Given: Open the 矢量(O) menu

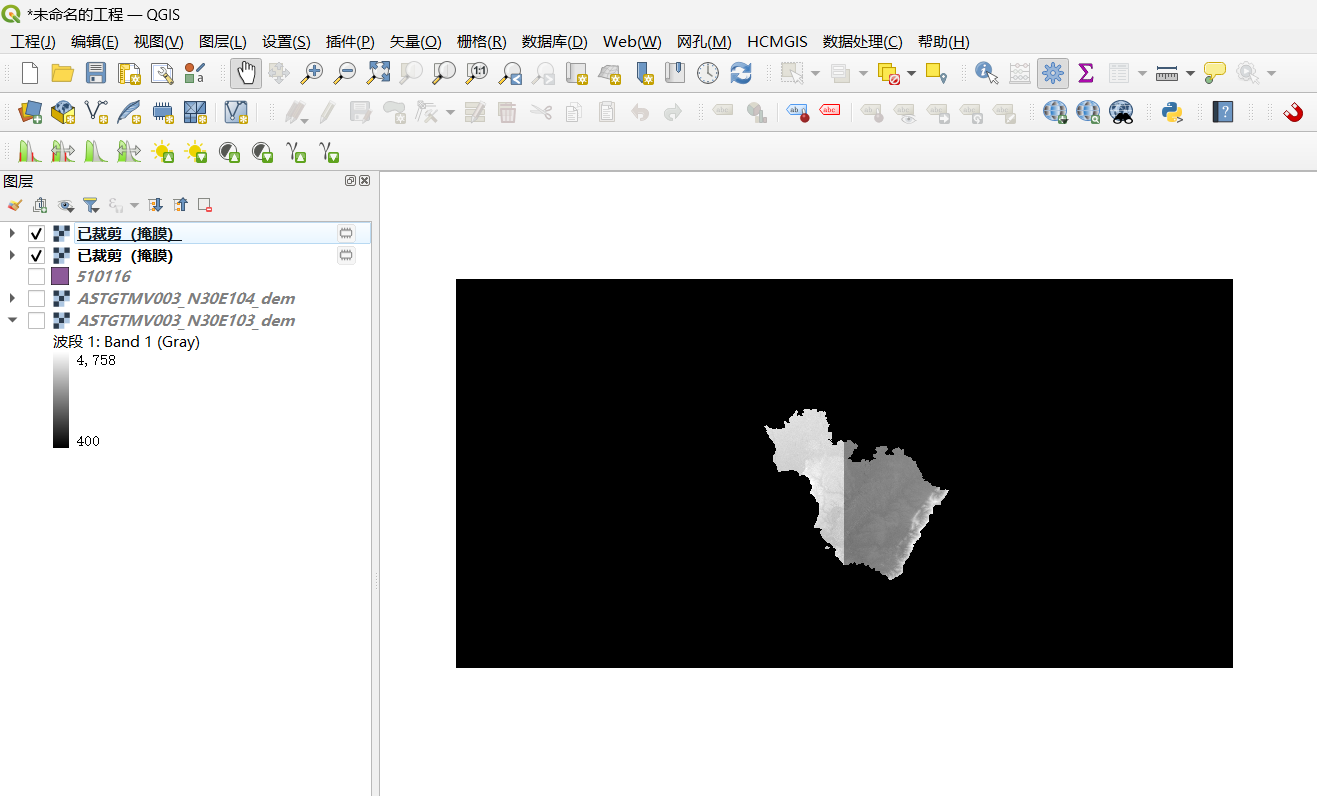Looking at the screenshot, I should pyautogui.click(x=416, y=42).
